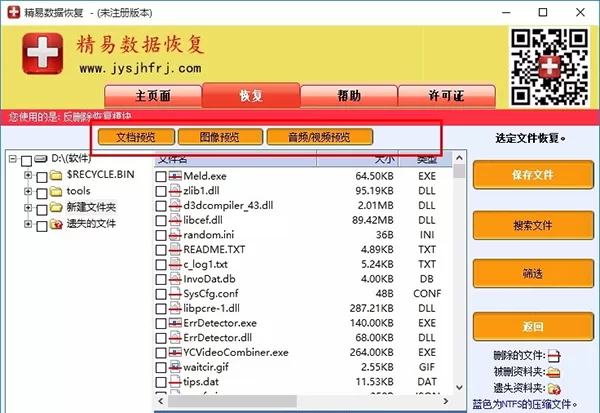600x413 pixels.
Task: Click the 文档预览 button
Action: pos(136,137)
